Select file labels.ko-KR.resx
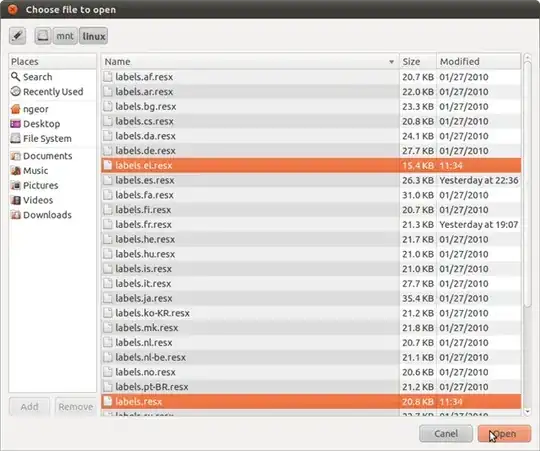The height and width of the screenshot is (451, 540). 311,313
